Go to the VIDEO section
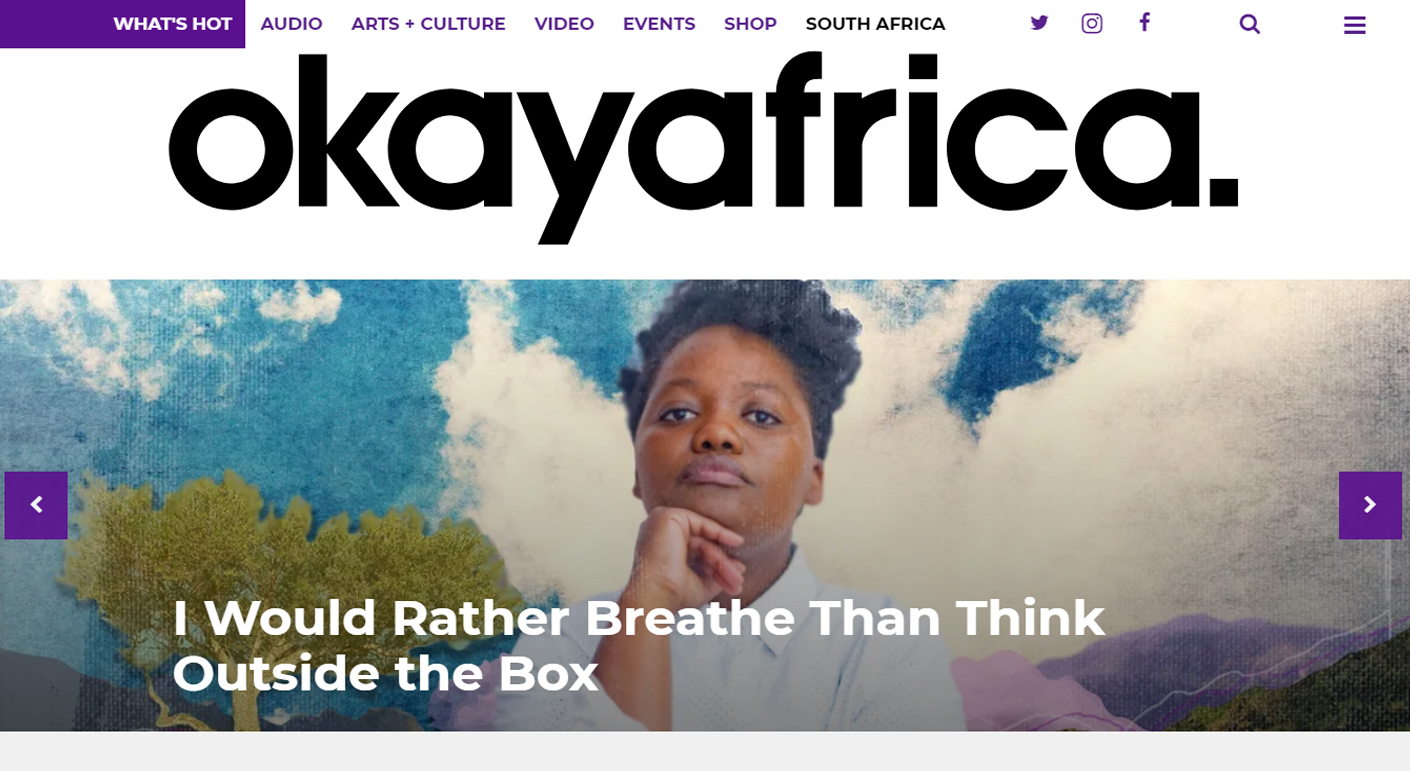Screen dimensions: 1410x771 point(564,24)
